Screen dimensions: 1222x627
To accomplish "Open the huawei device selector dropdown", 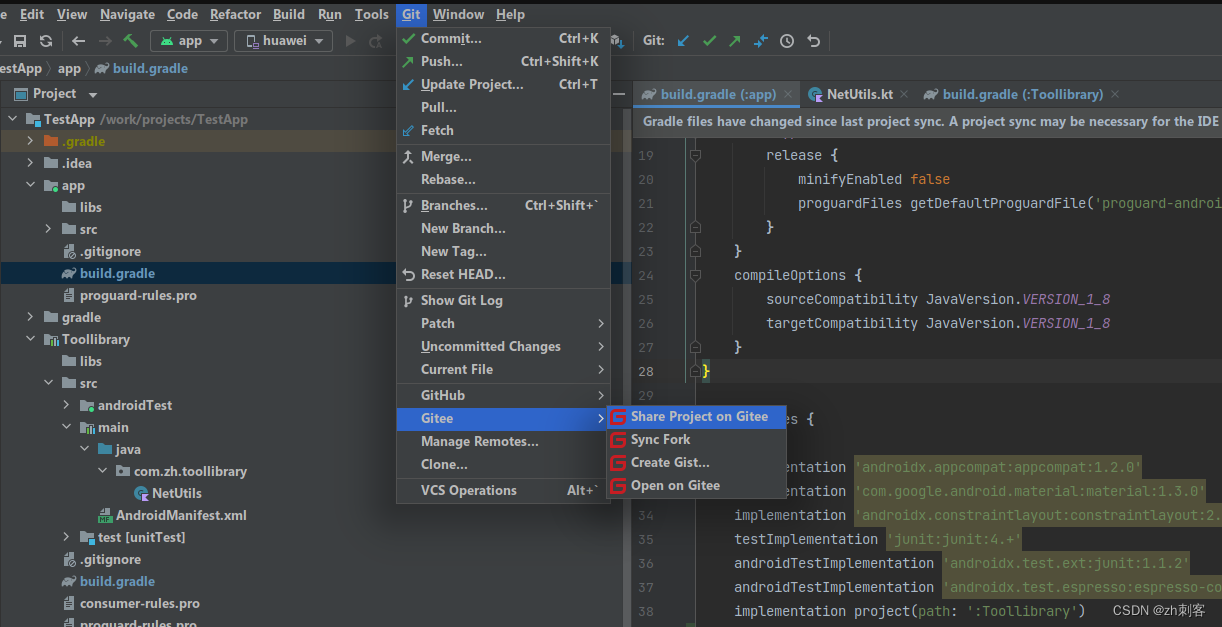I will (x=284, y=41).
